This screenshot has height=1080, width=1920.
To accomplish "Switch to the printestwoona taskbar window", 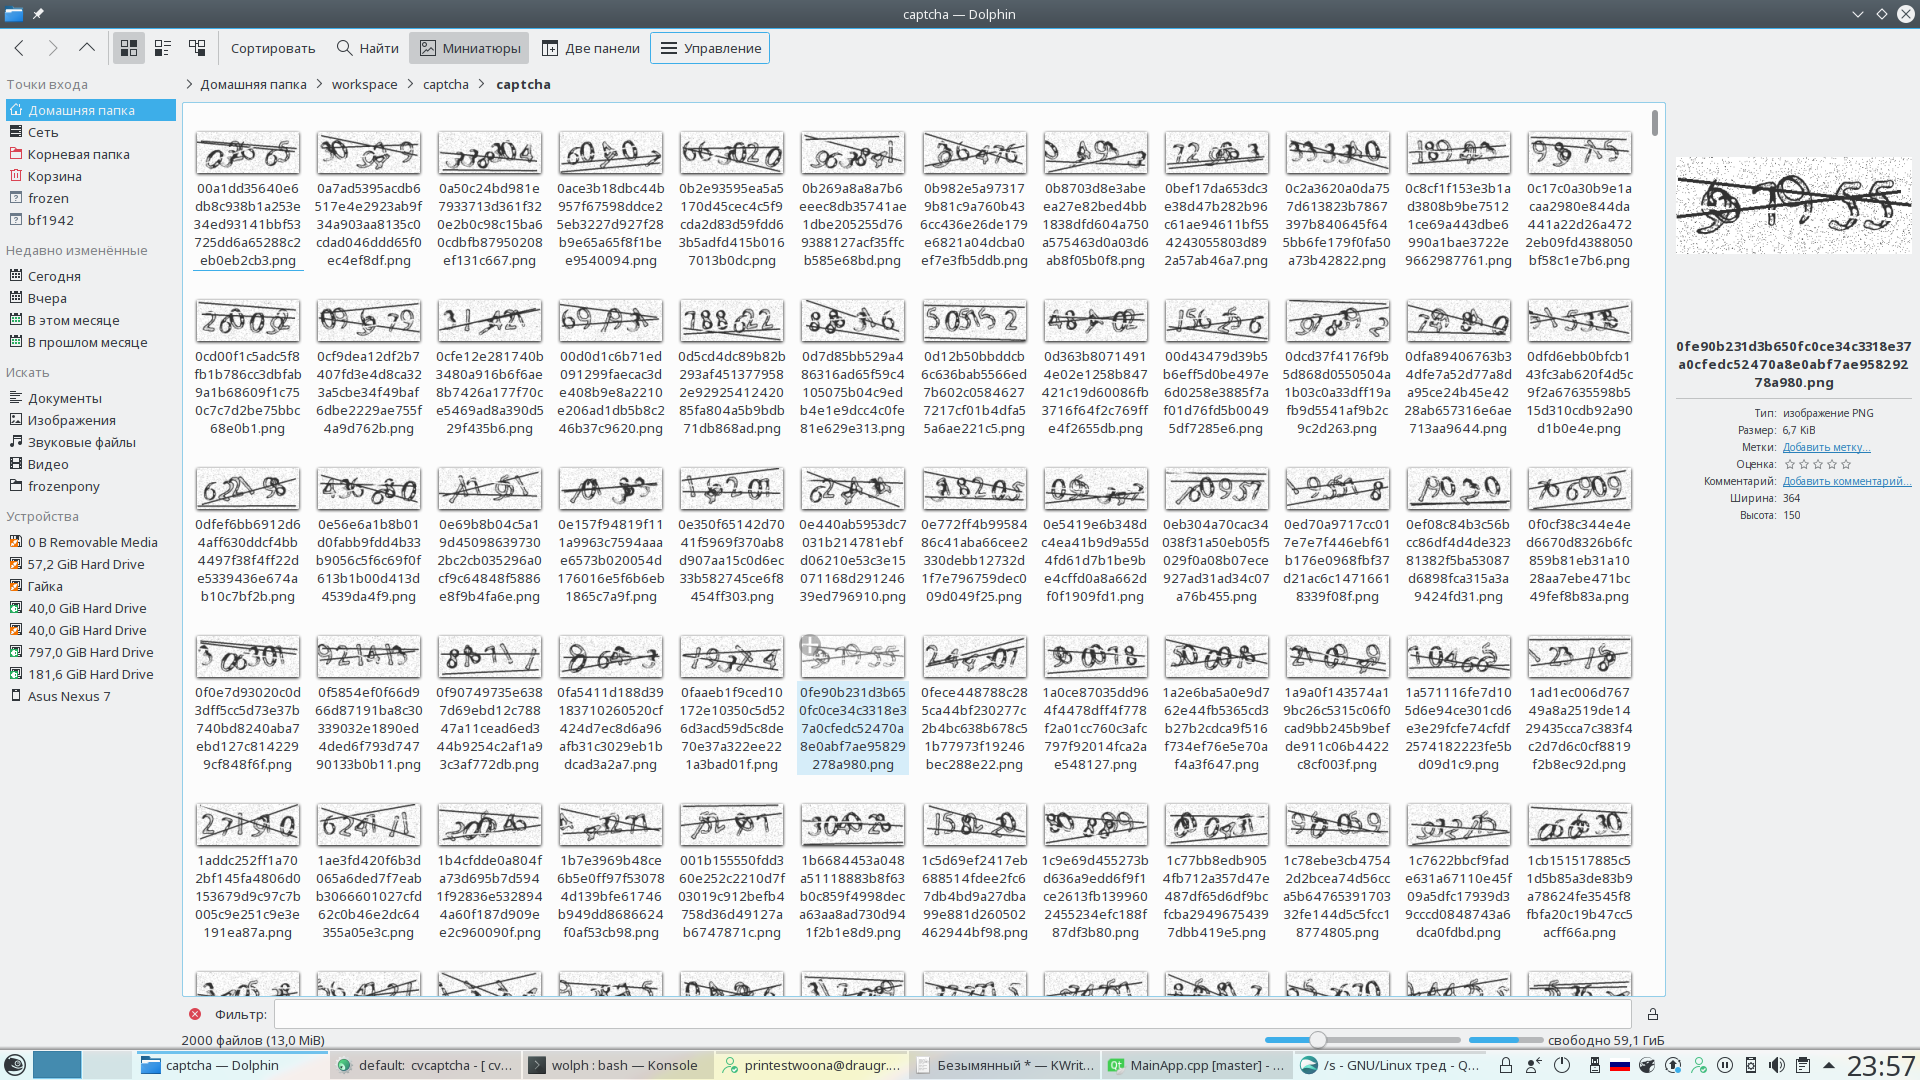I will (x=812, y=1065).
